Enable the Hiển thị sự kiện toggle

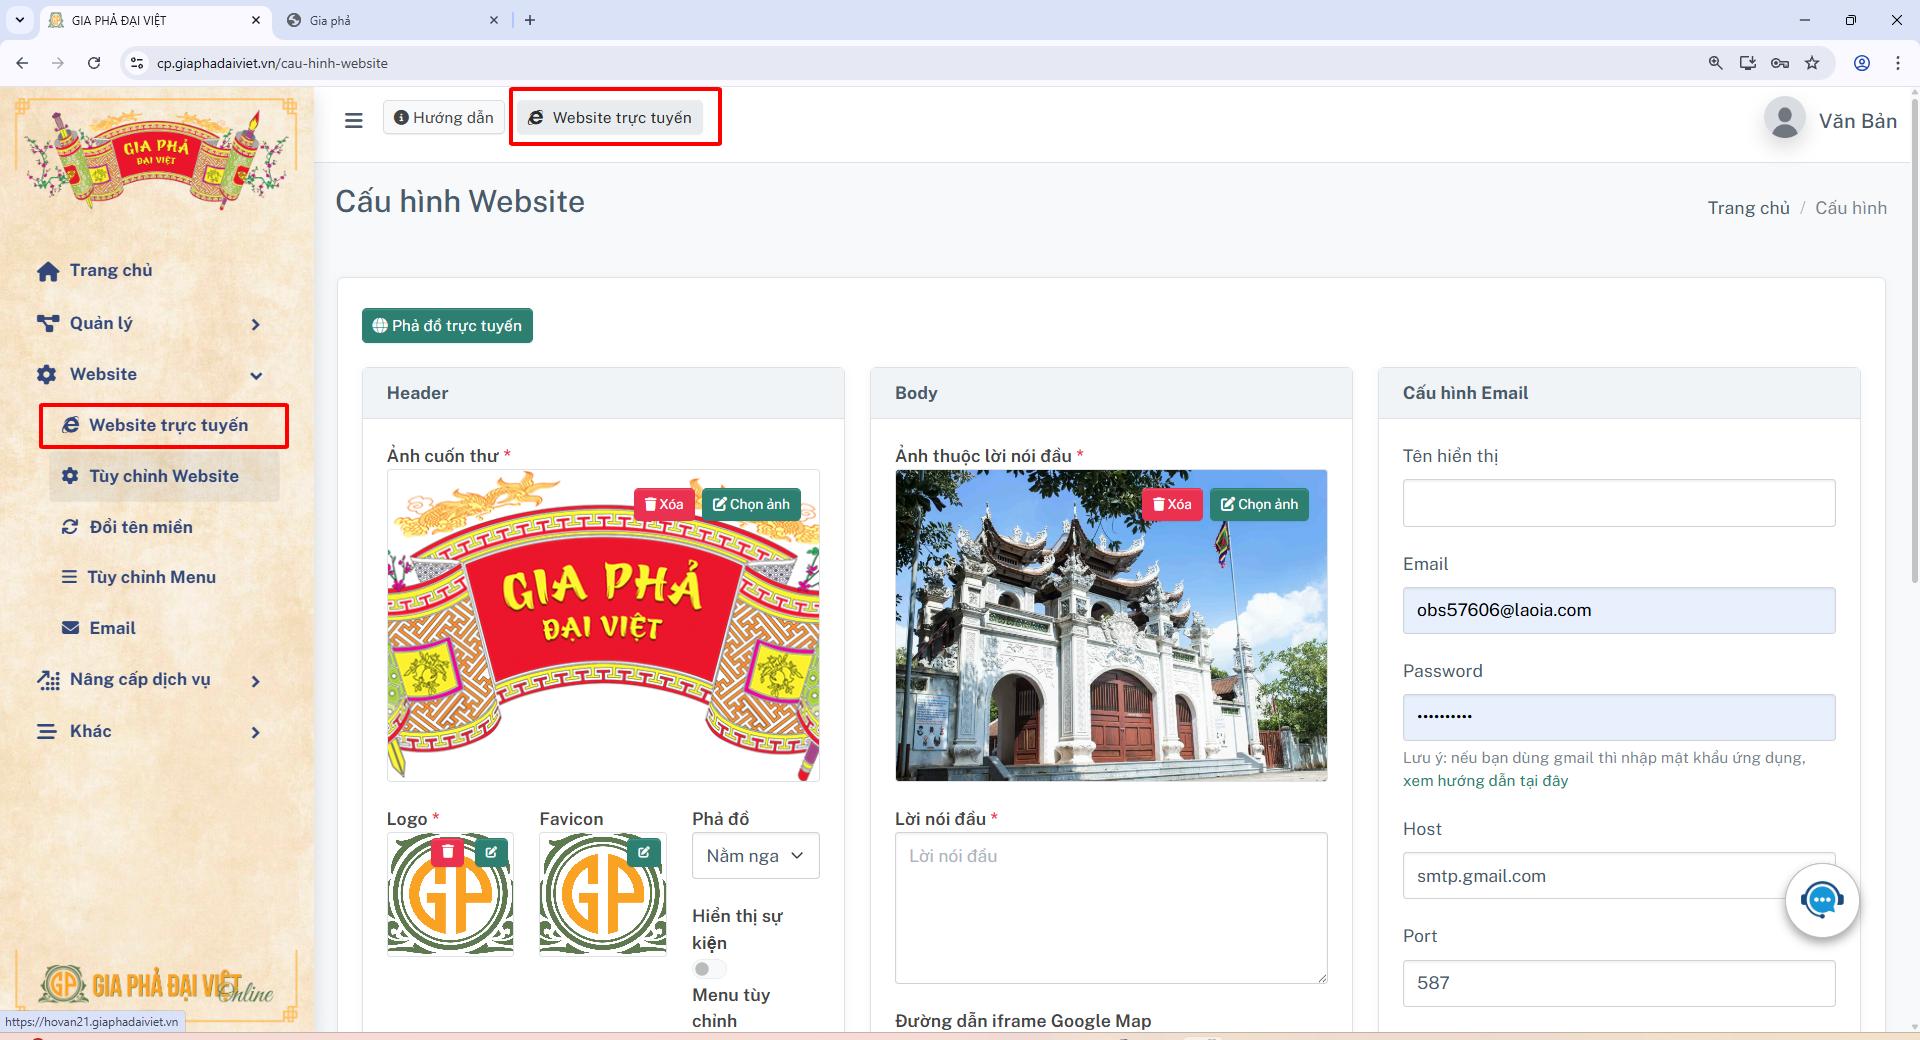click(x=709, y=968)
